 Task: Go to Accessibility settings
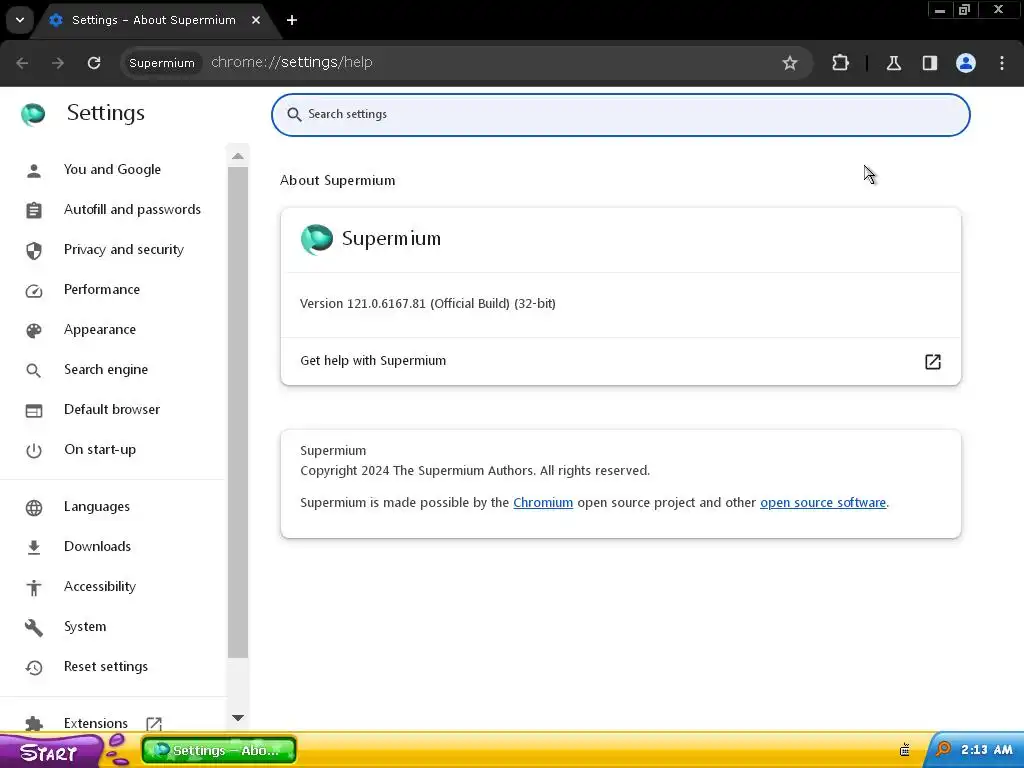pos(100,586)
